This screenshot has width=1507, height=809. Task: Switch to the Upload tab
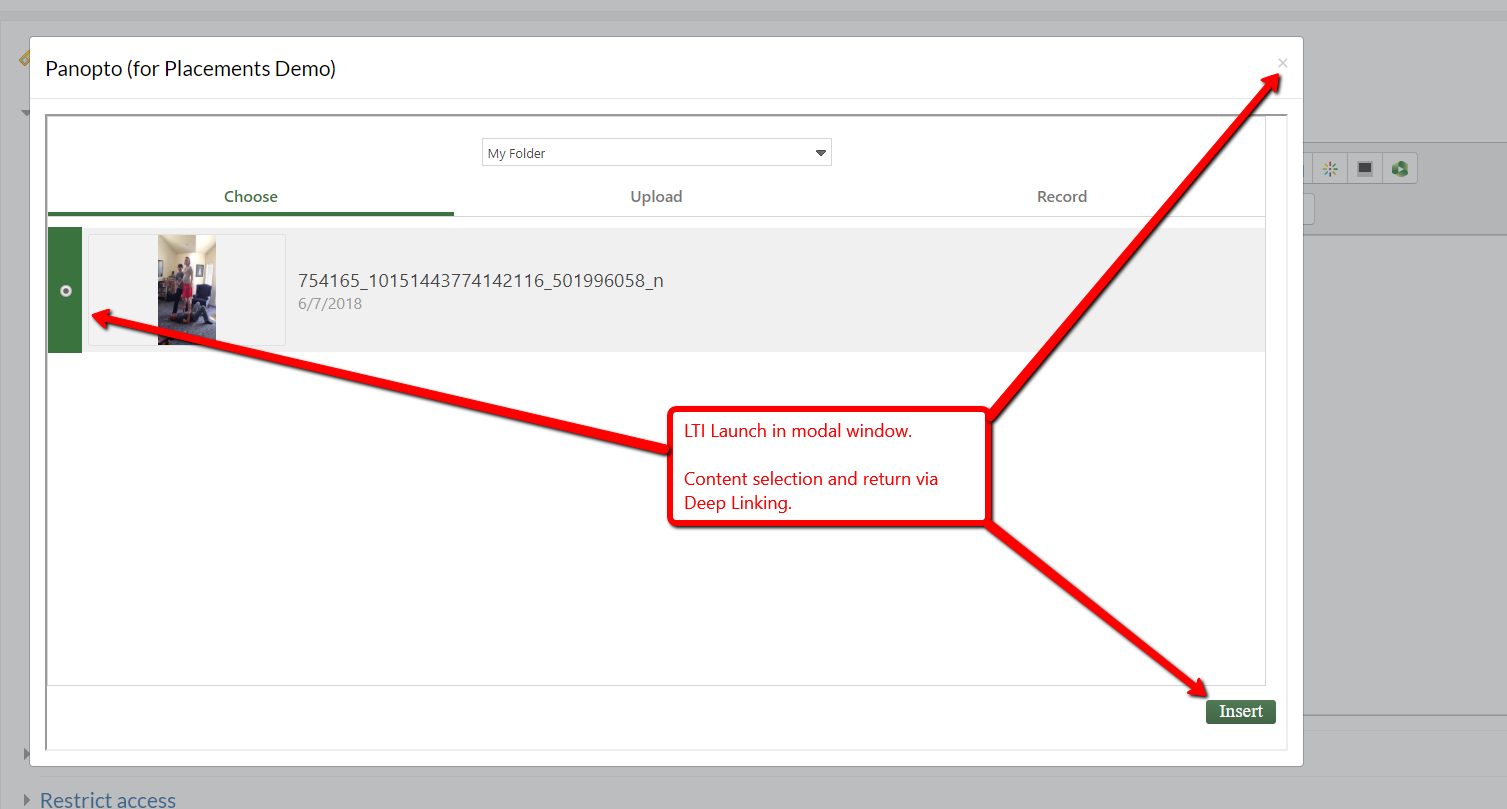[x=656, y=197]
